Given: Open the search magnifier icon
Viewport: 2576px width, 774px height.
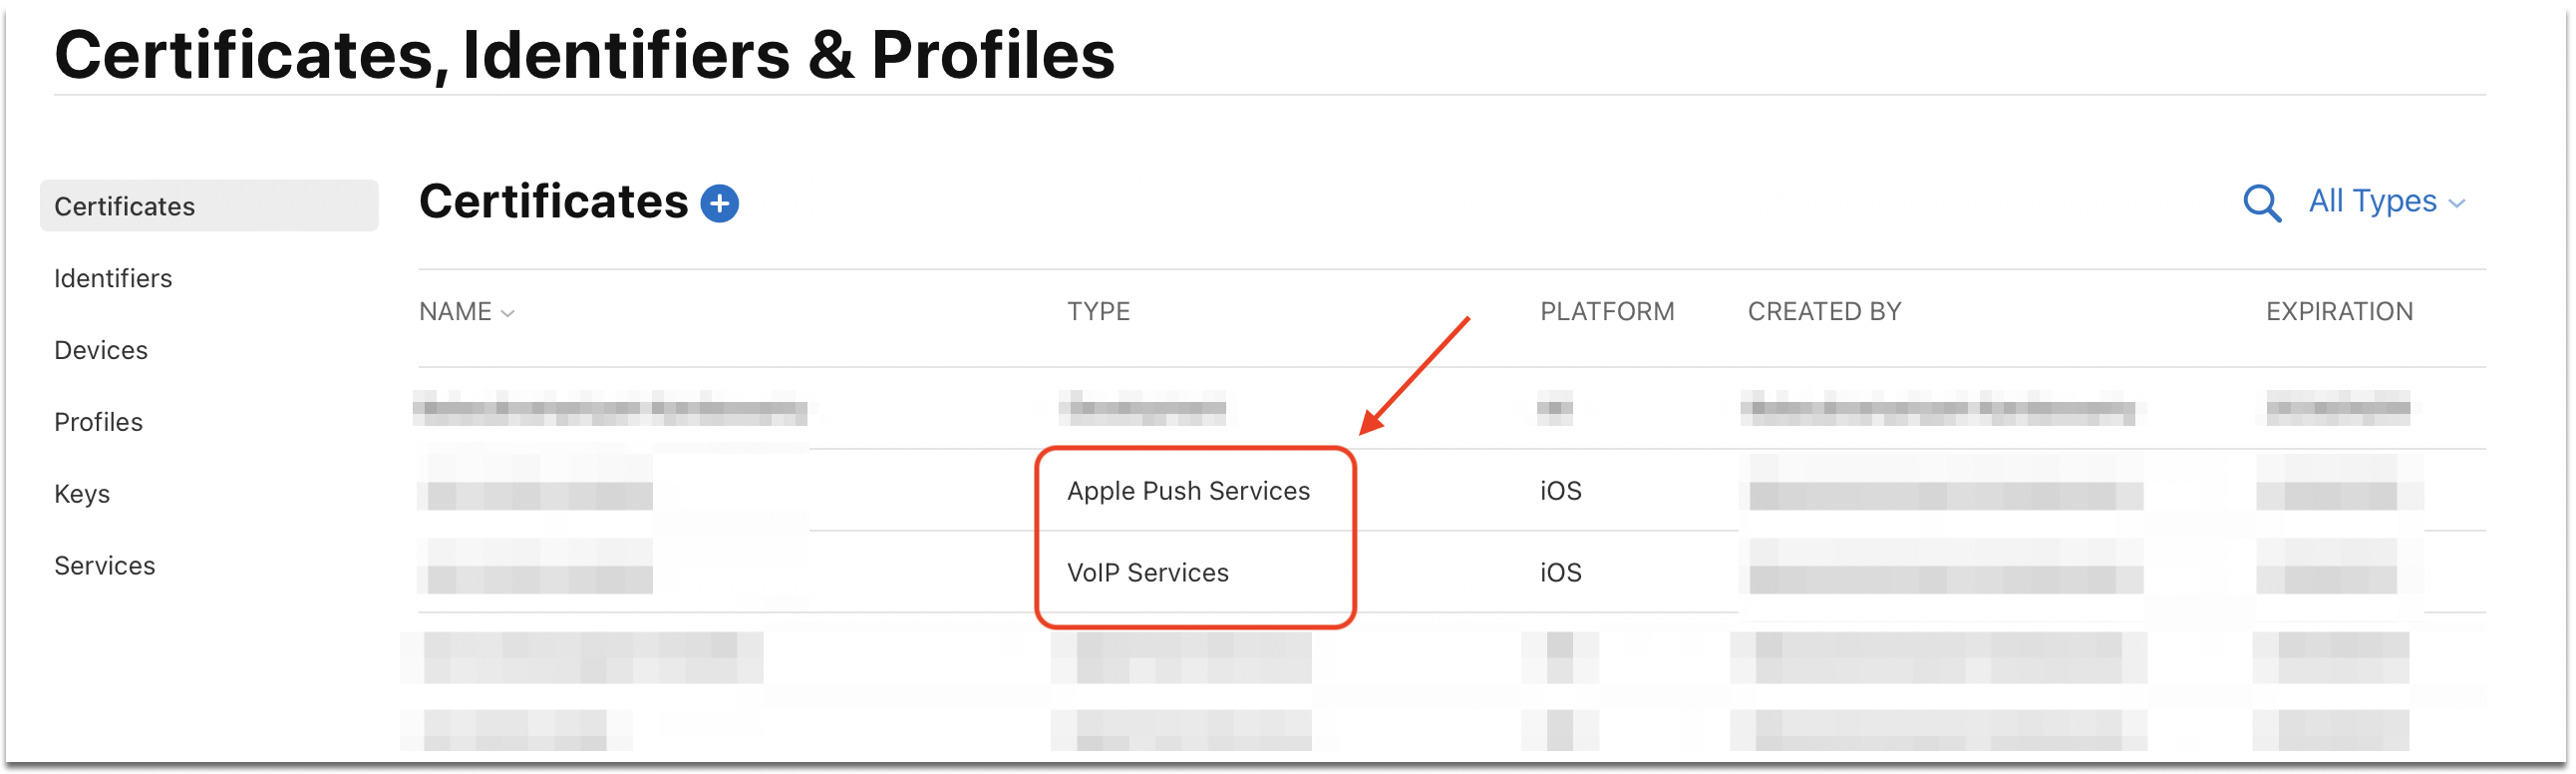Looking at the screenshot, I should [x=2262, y=203].
